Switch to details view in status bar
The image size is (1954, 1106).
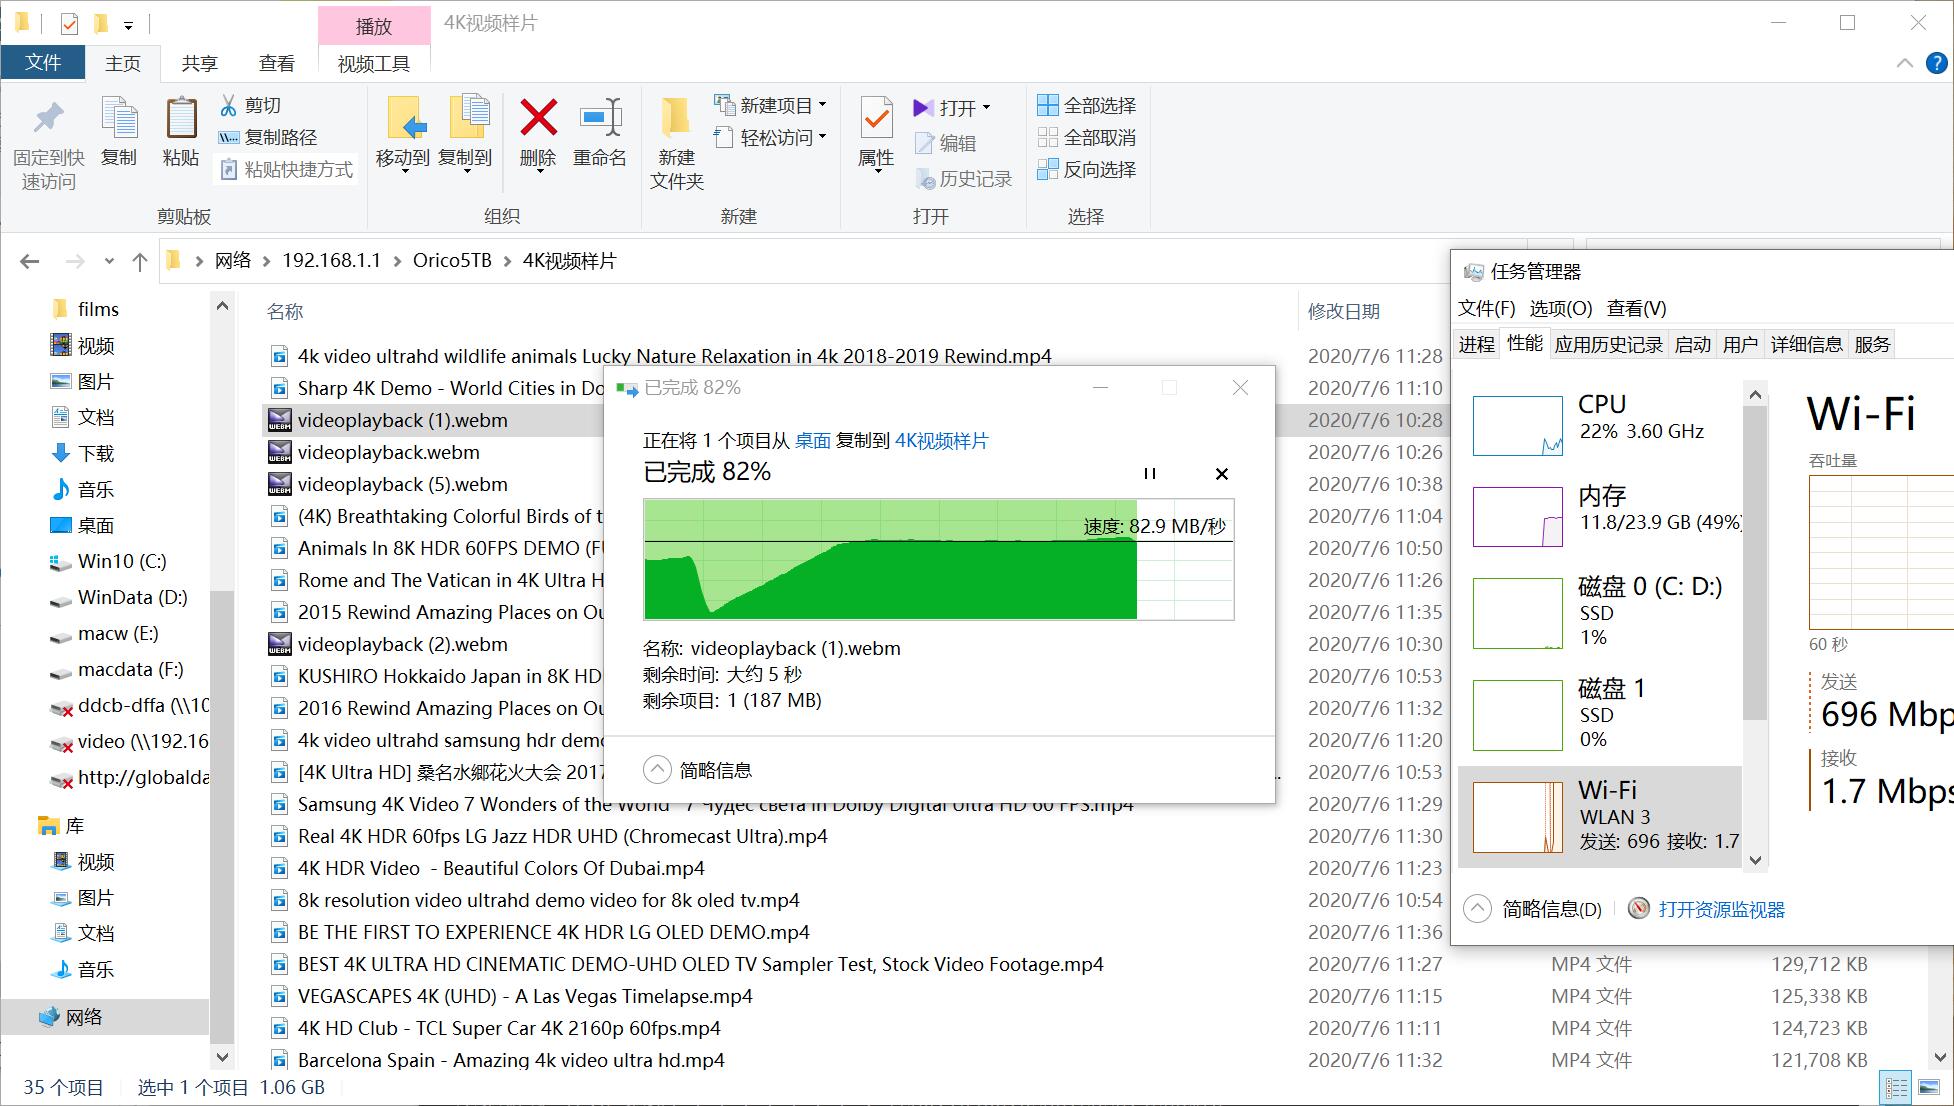point(1896,1087)
